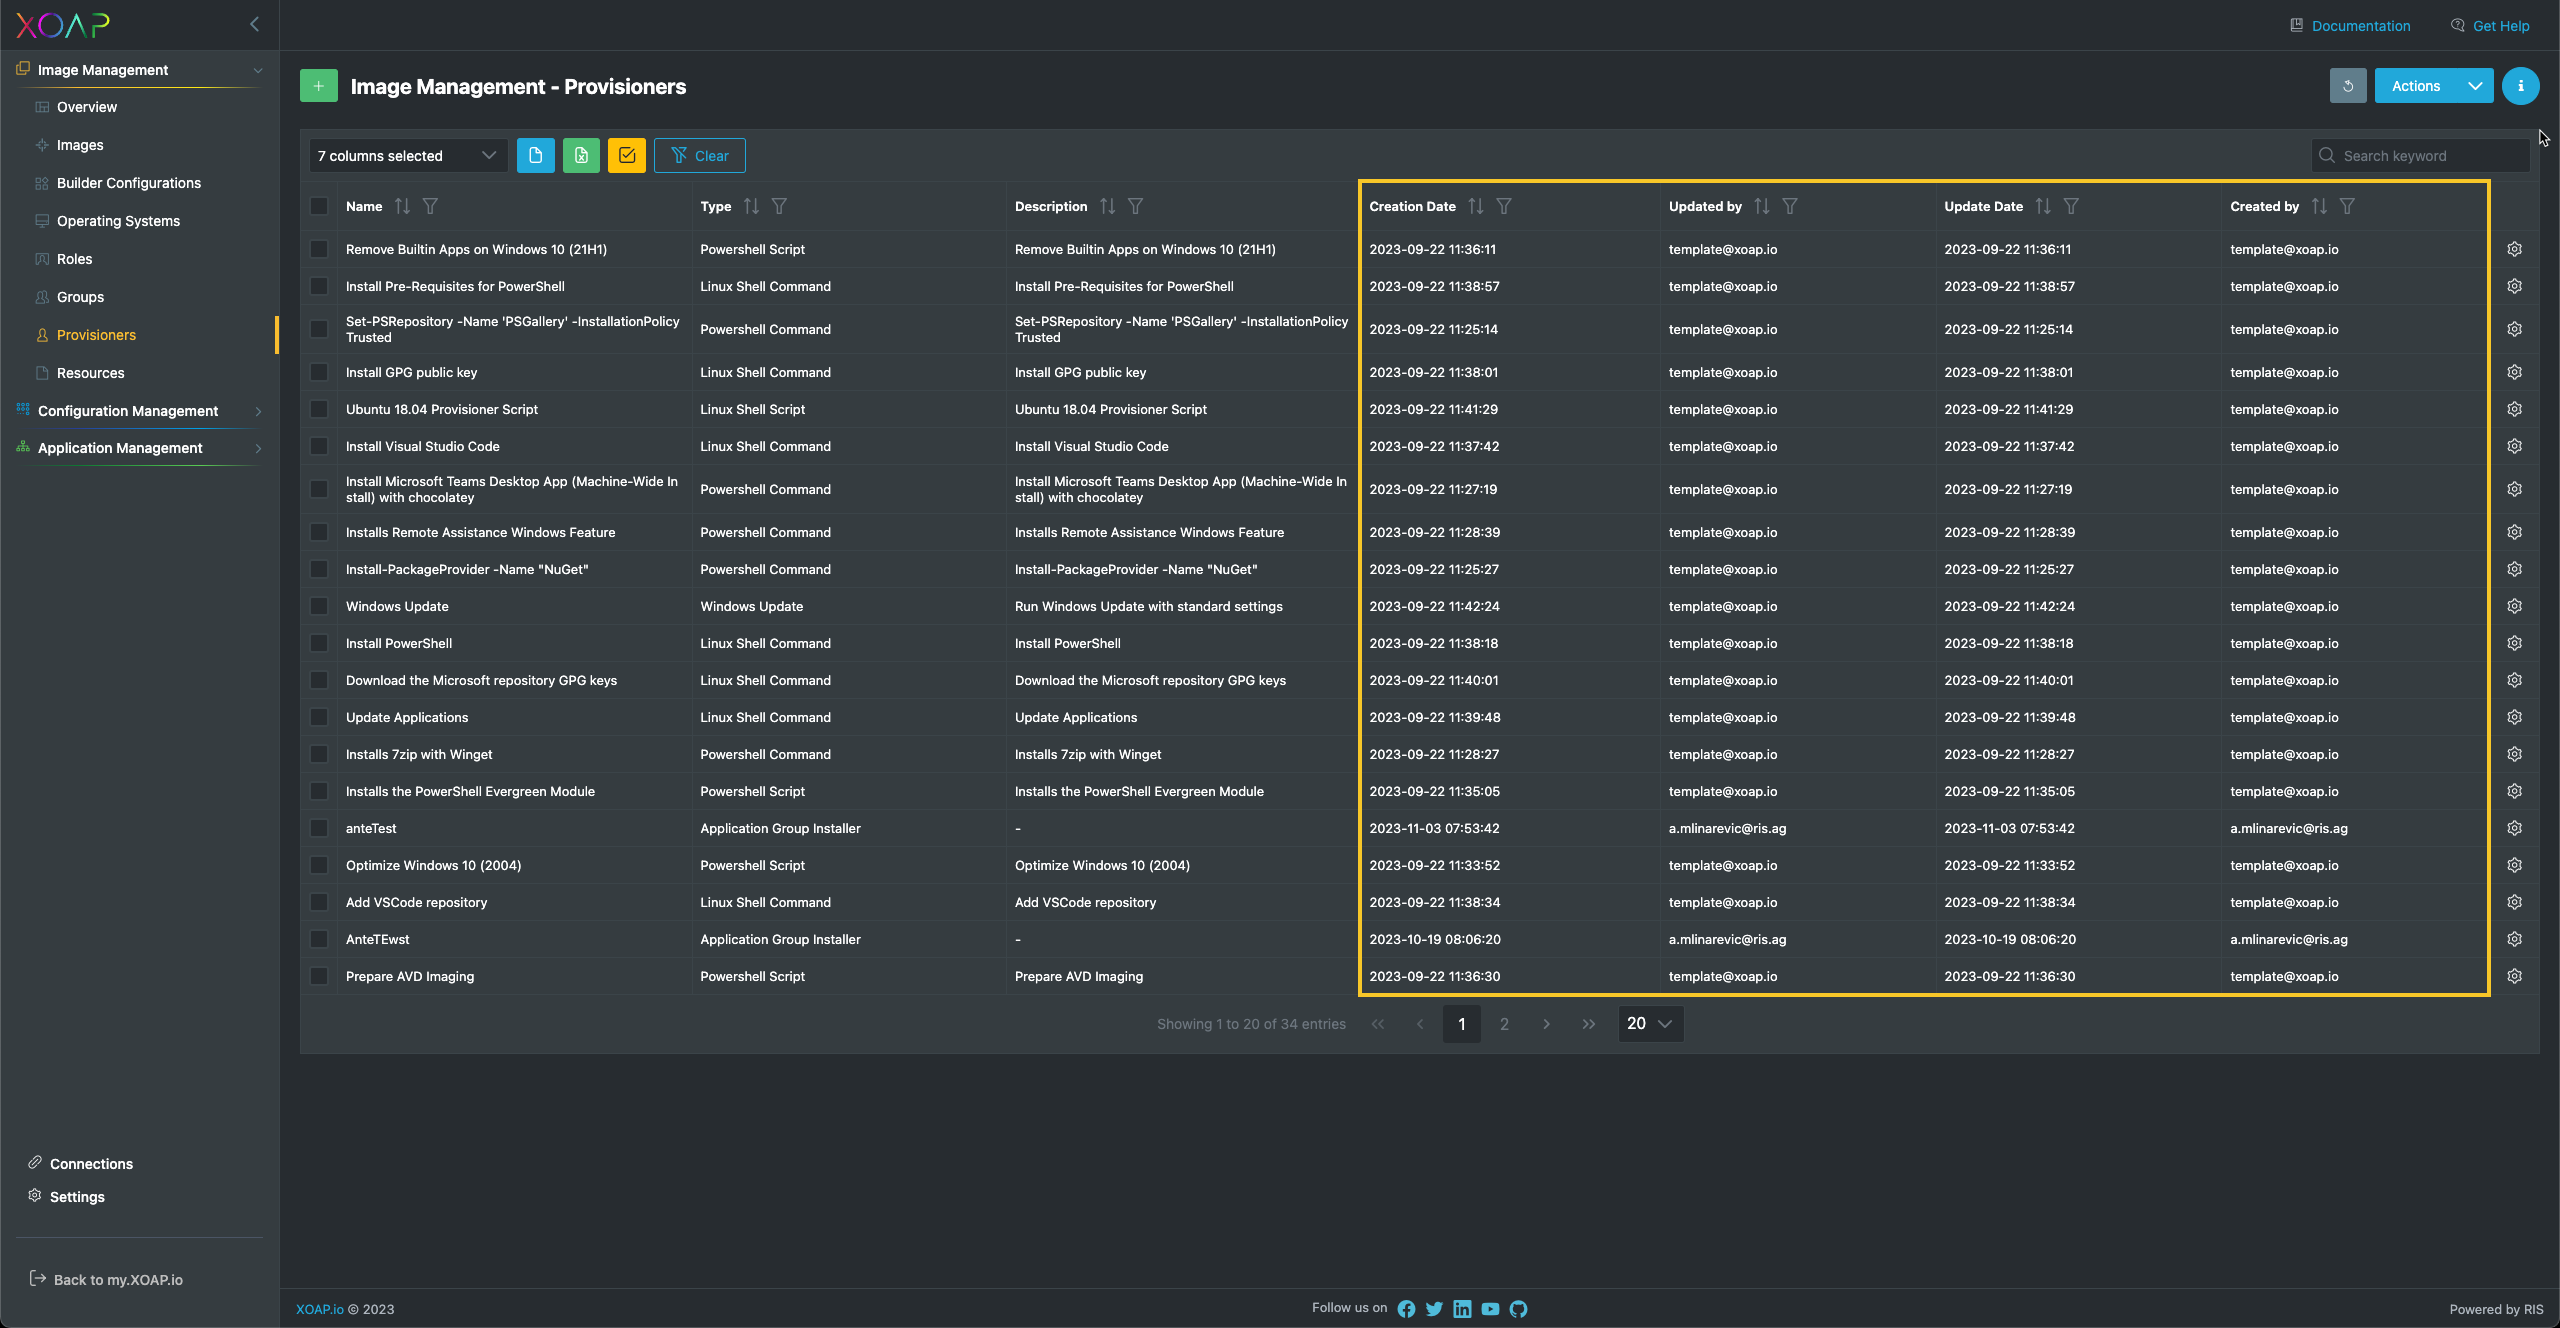Open the rows-per-page 20 dropdown
The height and width of the screenshot is (1328, 2560).
tap(1650, 1023)
